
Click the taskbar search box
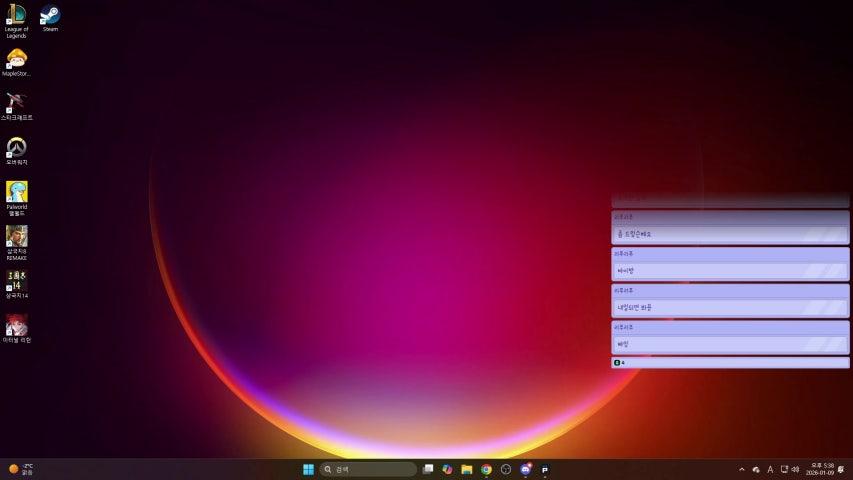tap(367, 469)
